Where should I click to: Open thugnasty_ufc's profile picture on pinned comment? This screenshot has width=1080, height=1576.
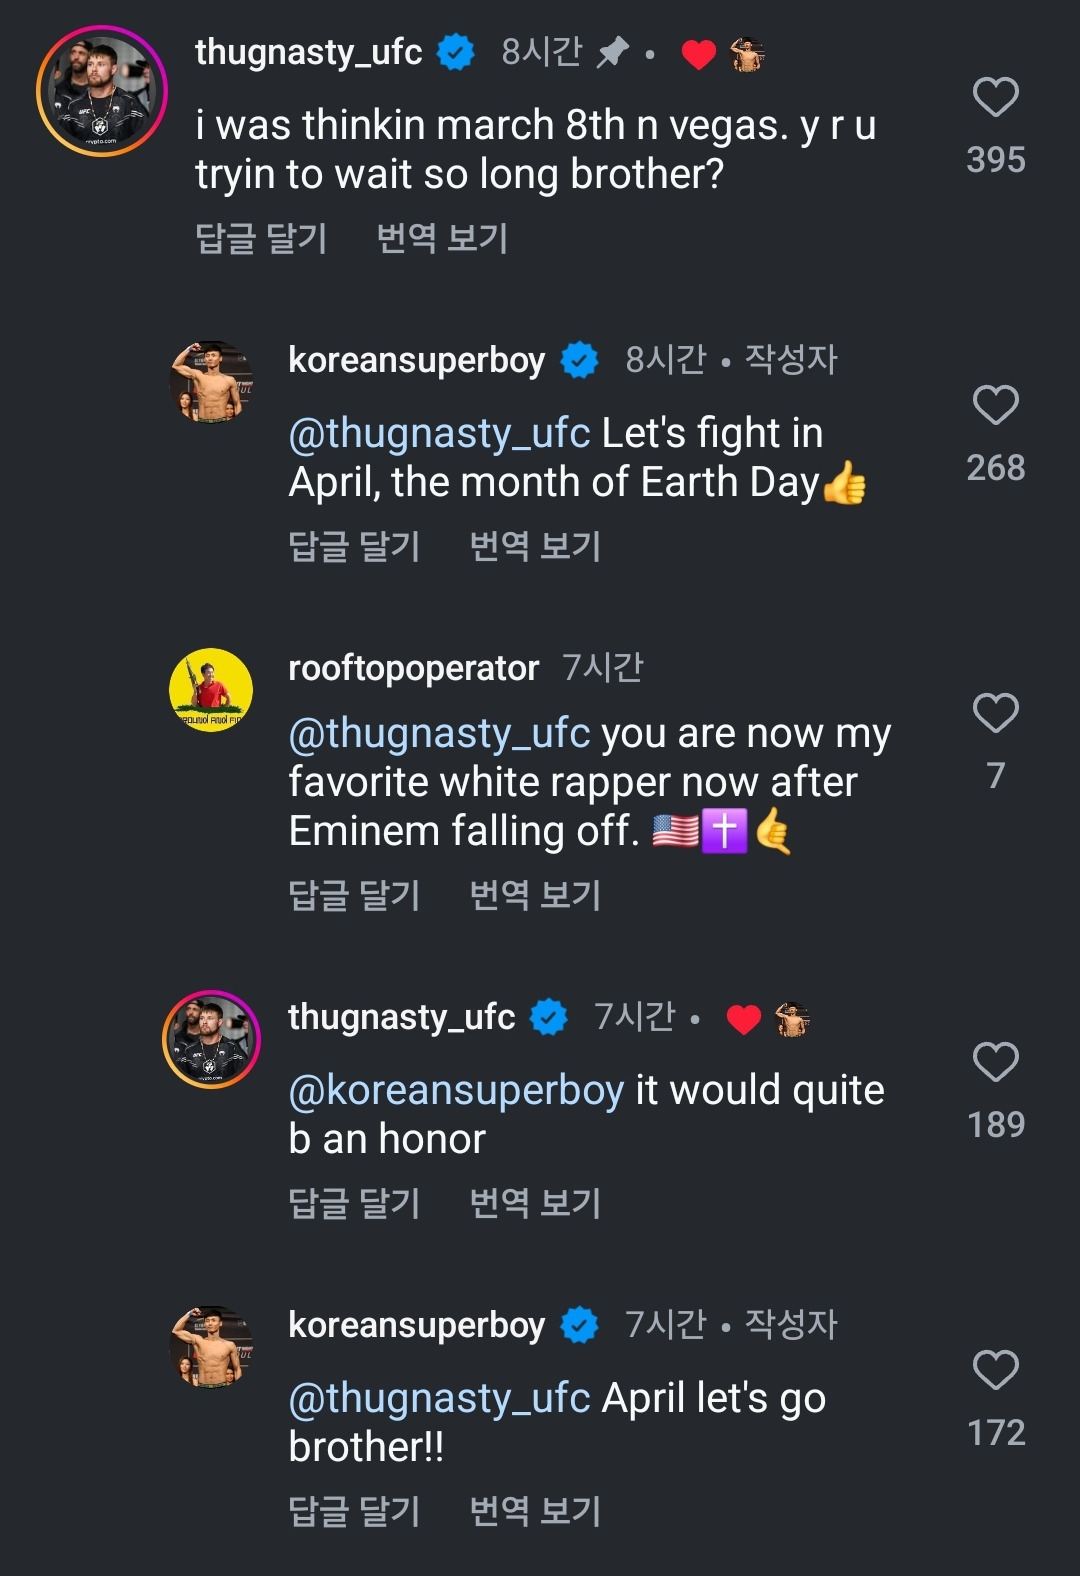101,91
